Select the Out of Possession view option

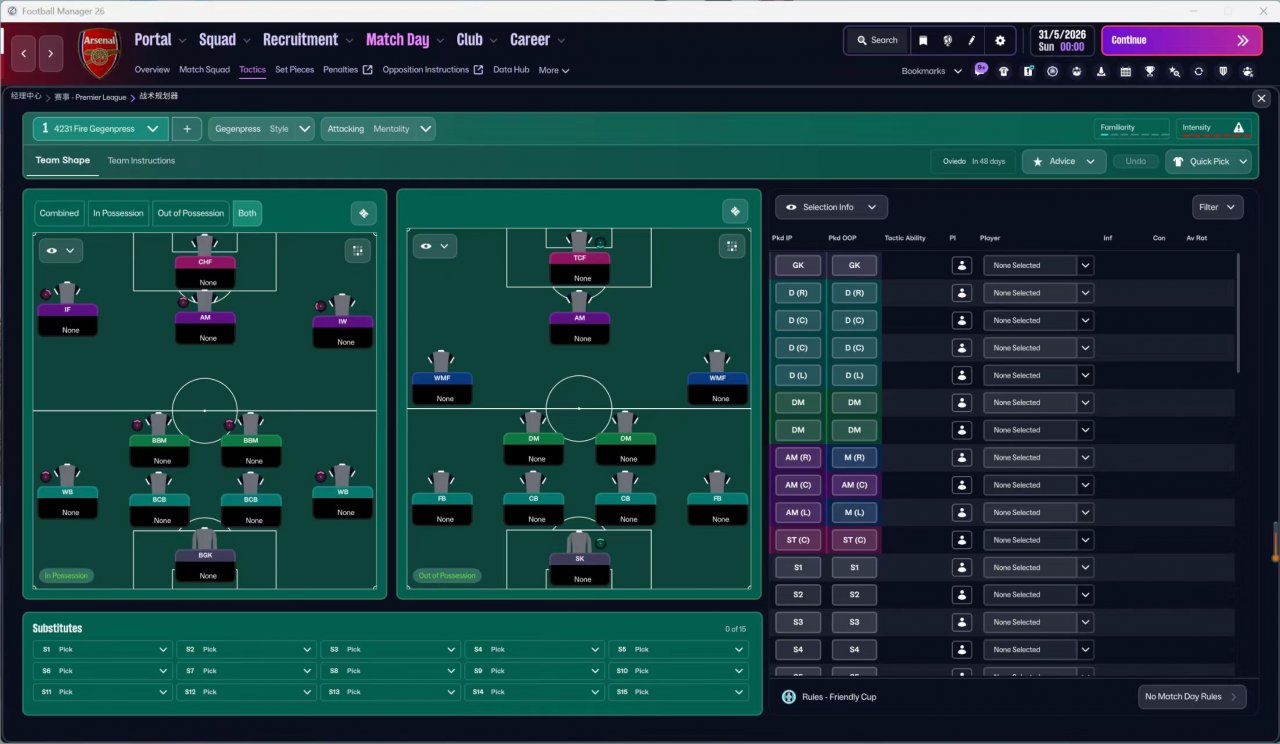[x=191, y=213]
